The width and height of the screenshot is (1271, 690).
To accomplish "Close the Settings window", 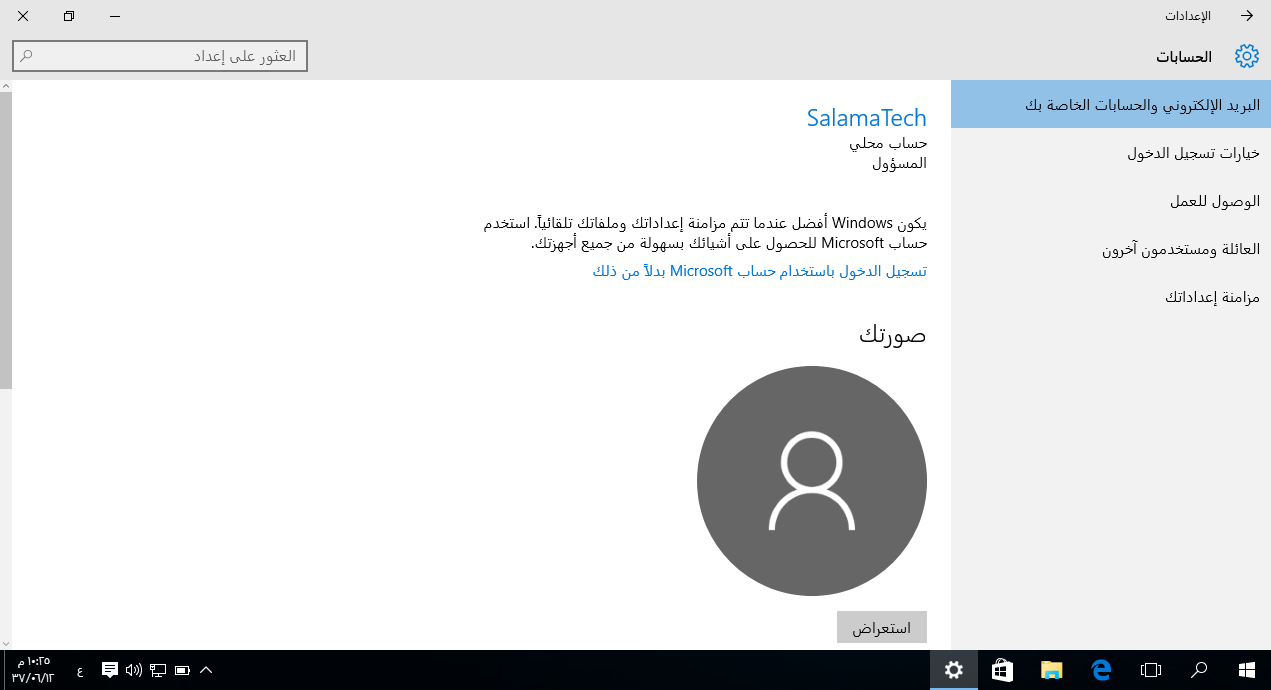I will point(23,16).
